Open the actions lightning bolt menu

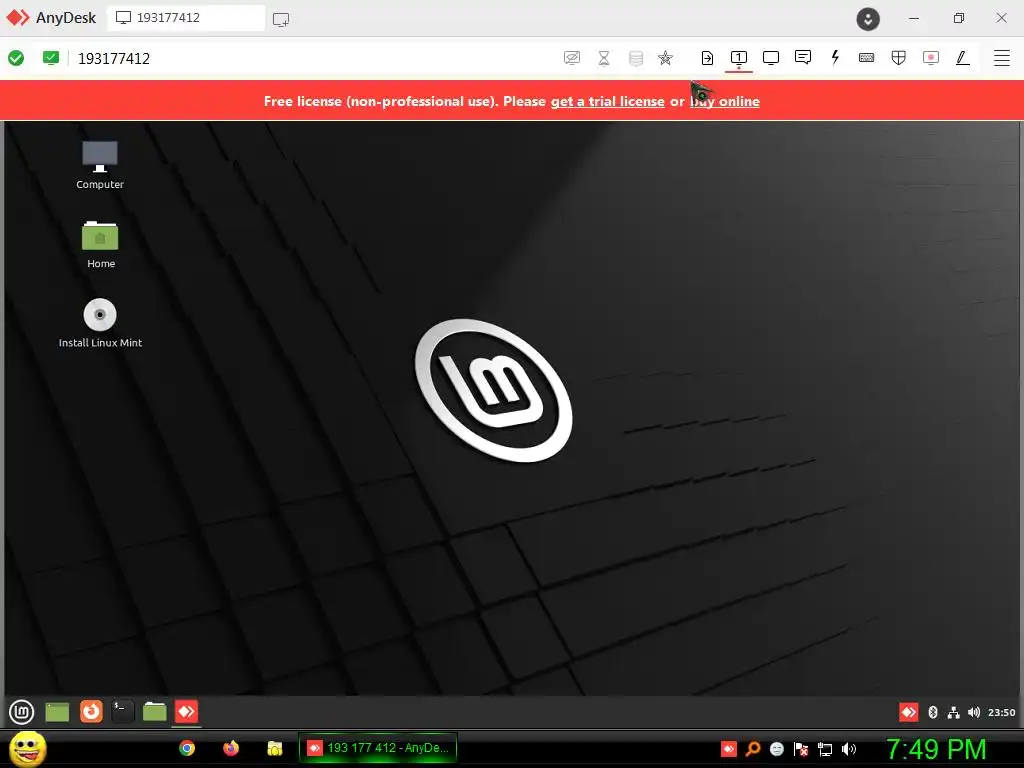[835, 57]
